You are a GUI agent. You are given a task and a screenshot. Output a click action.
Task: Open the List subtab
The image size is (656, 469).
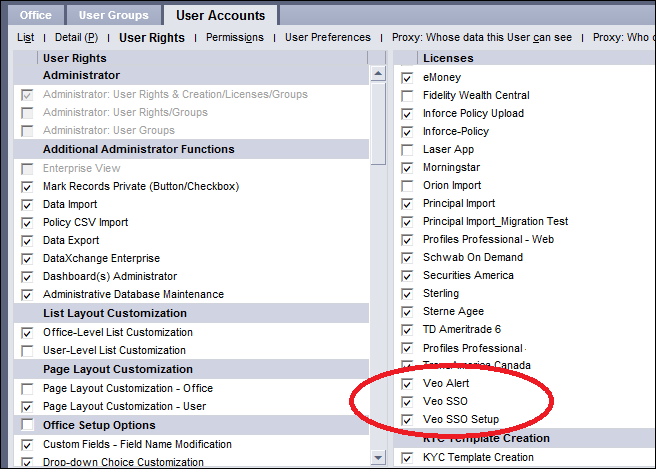tap(26, 38)
